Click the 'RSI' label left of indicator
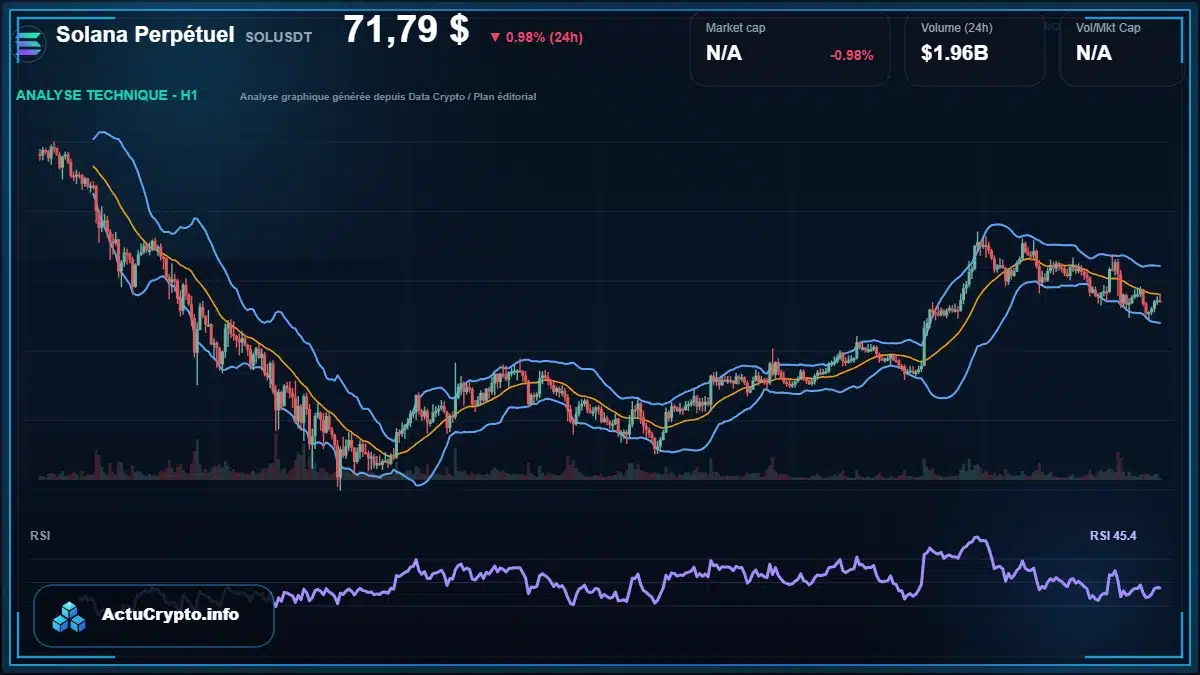1200x675 pixels. [40, 536]
